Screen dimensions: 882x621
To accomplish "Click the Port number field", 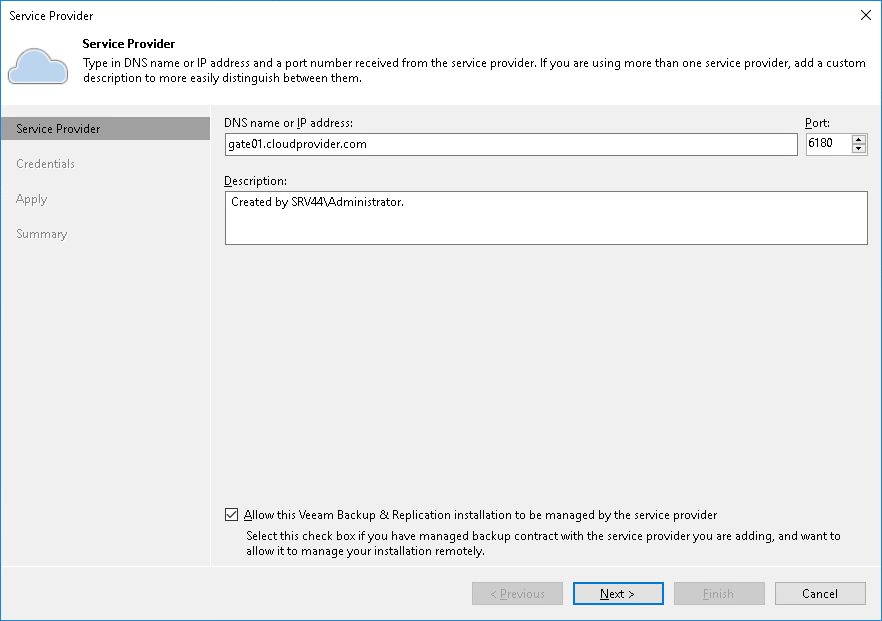I will pos(827,144).
